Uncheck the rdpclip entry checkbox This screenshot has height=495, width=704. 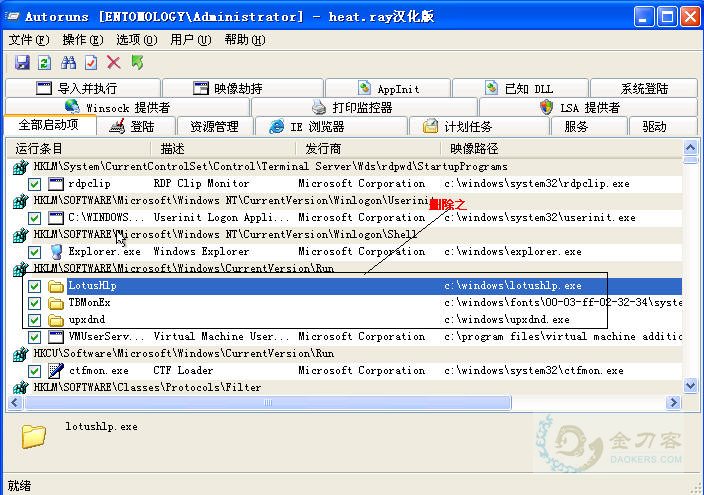[34, 184]
